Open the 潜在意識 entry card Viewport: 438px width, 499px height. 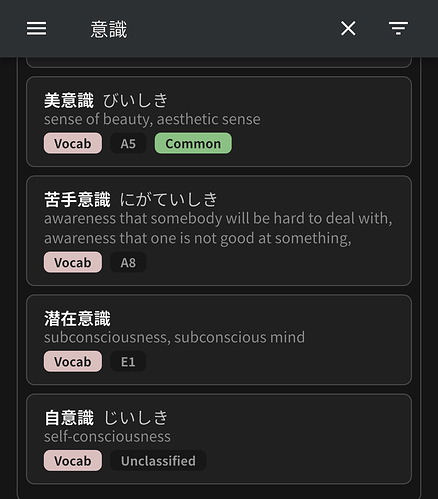click(x=219, y=340)
